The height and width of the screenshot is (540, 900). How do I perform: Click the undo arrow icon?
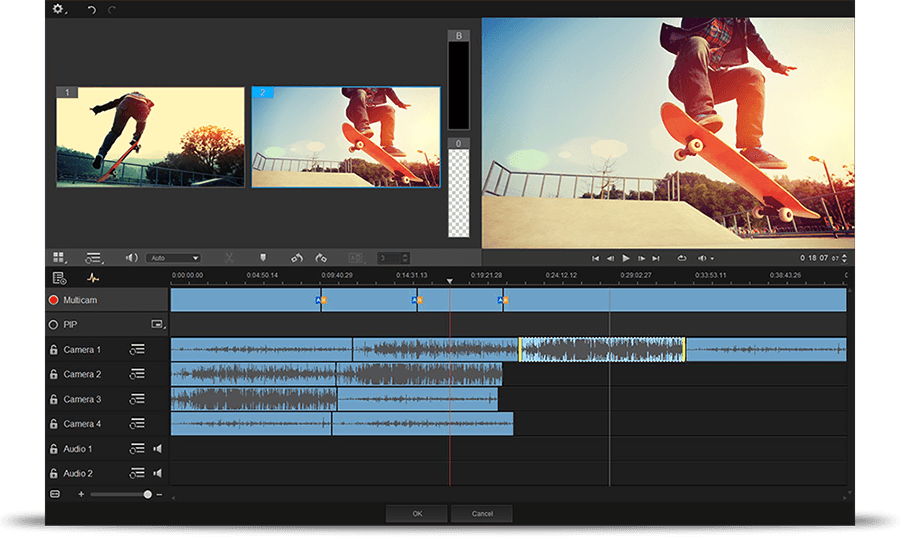coord(92,9)
